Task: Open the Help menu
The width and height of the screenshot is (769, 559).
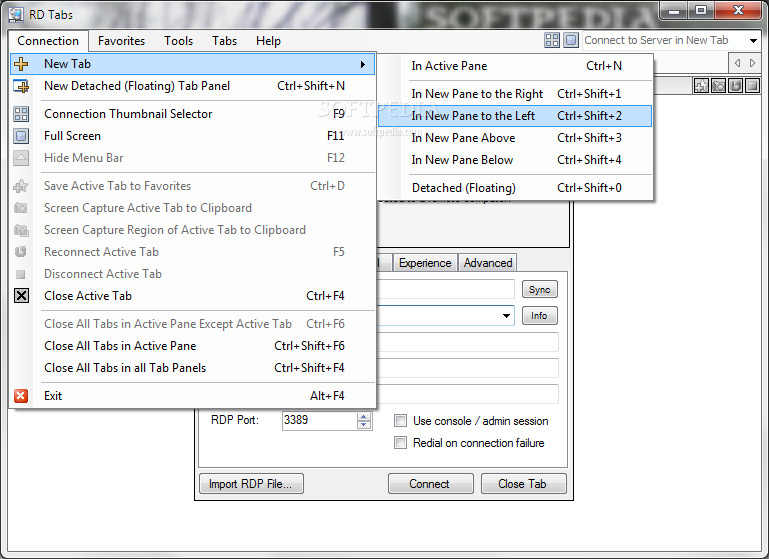Action: coord(268,41)
